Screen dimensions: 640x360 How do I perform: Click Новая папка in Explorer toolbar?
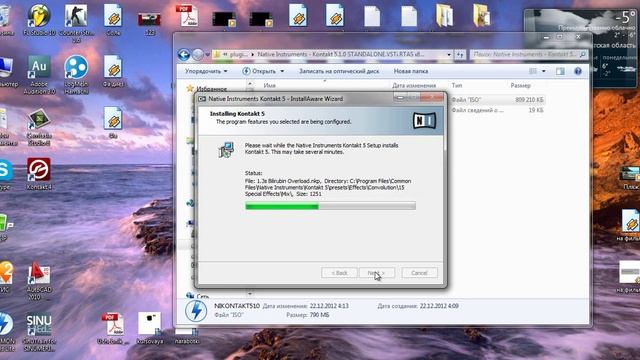(x=411, y=71)
